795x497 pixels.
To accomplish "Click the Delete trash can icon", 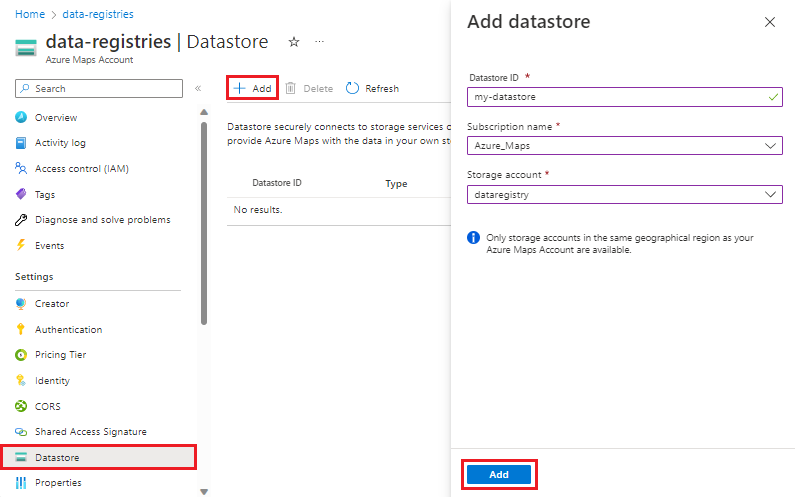I will [x=291, y=88].
